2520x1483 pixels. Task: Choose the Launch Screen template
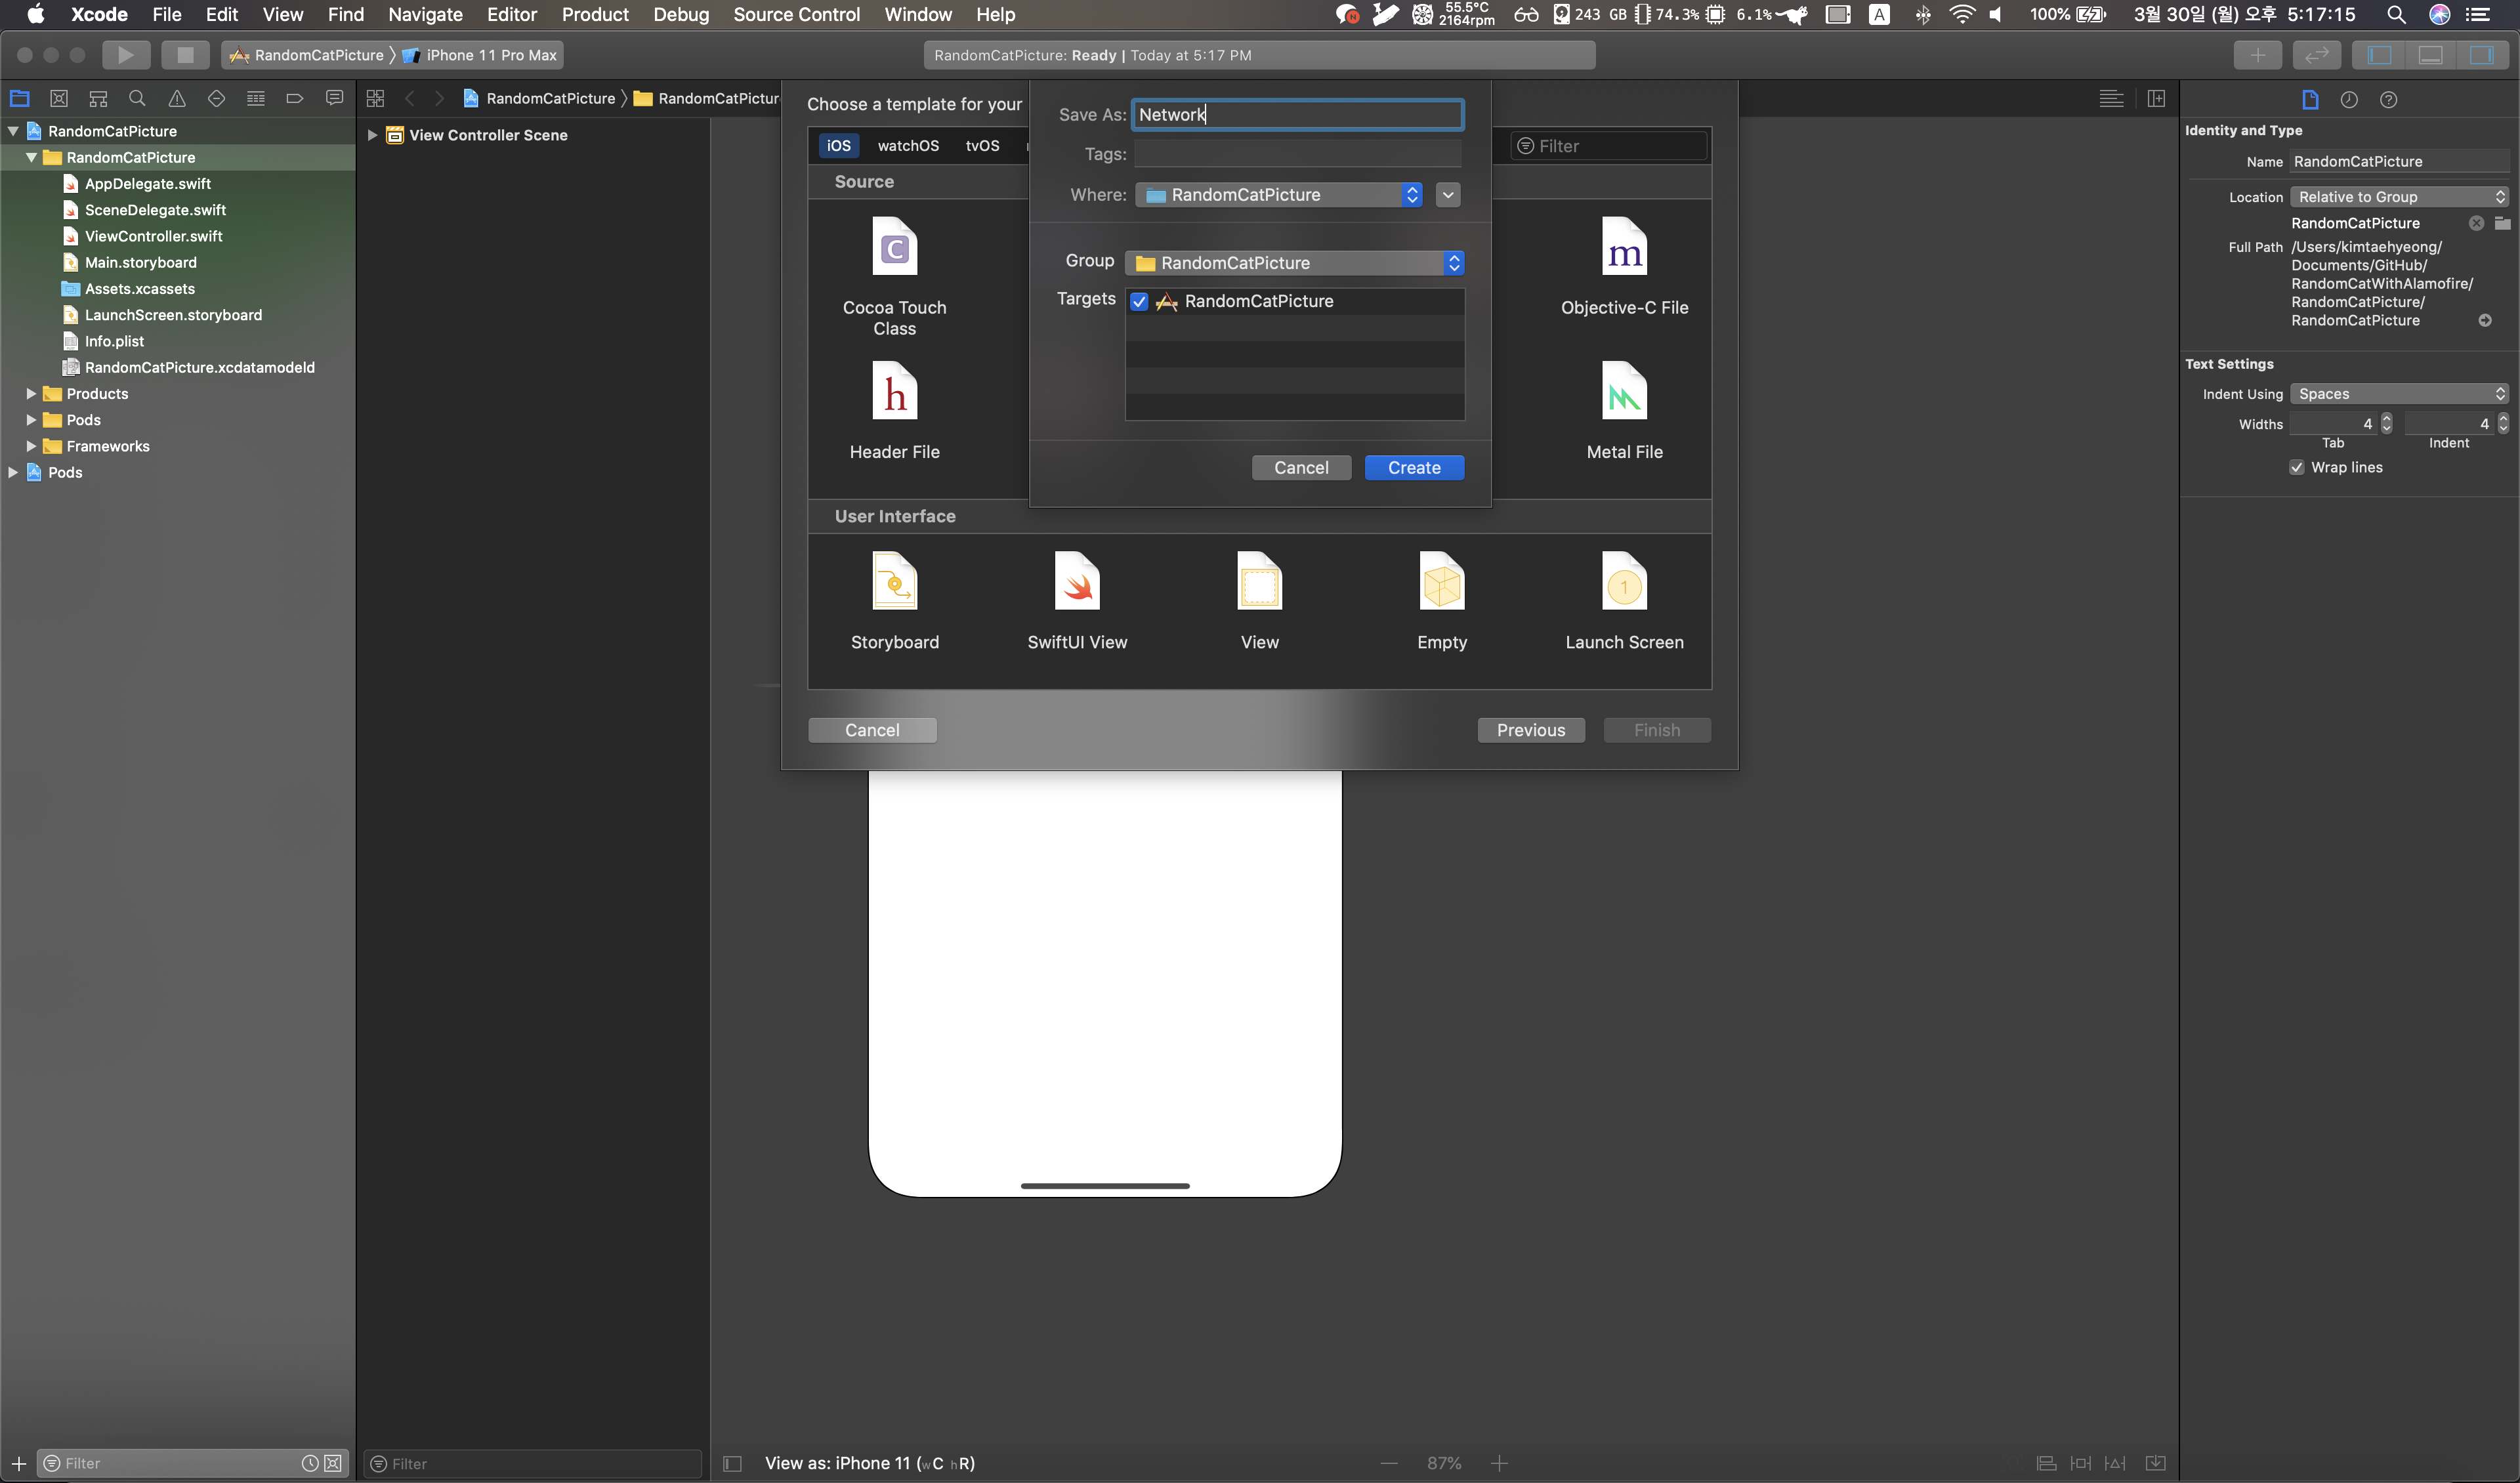point(1624,601)
